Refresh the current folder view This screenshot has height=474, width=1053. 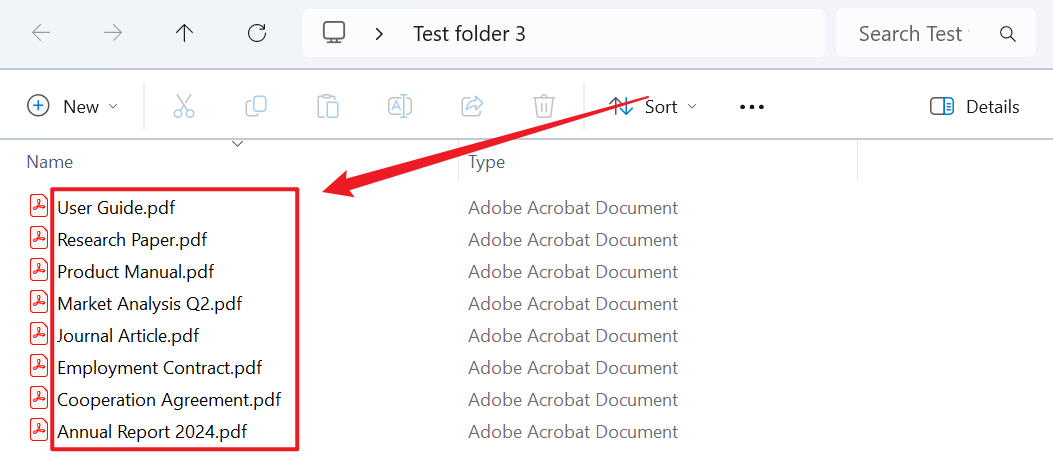tap(257, 33)
